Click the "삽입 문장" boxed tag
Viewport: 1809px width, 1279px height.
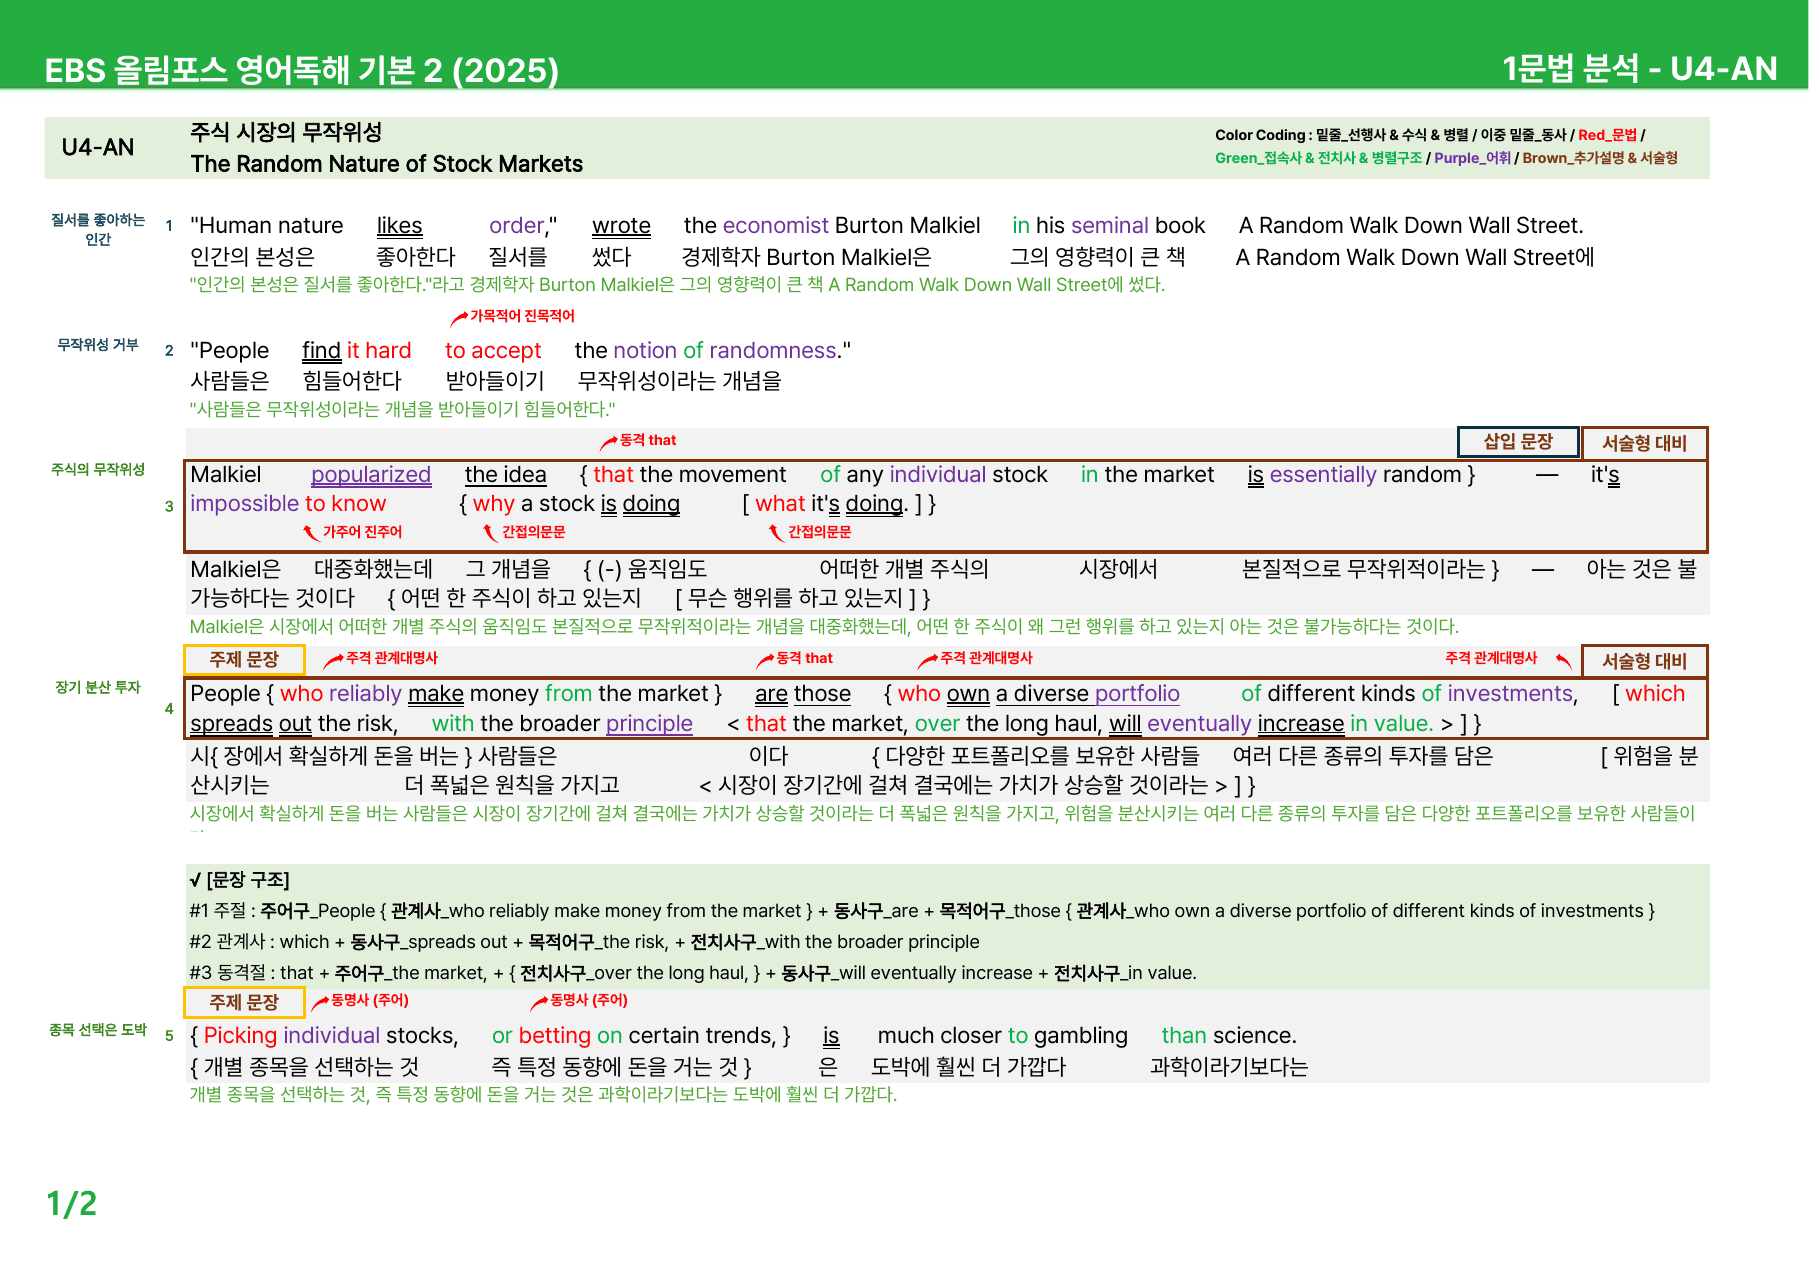(1518, 442)
